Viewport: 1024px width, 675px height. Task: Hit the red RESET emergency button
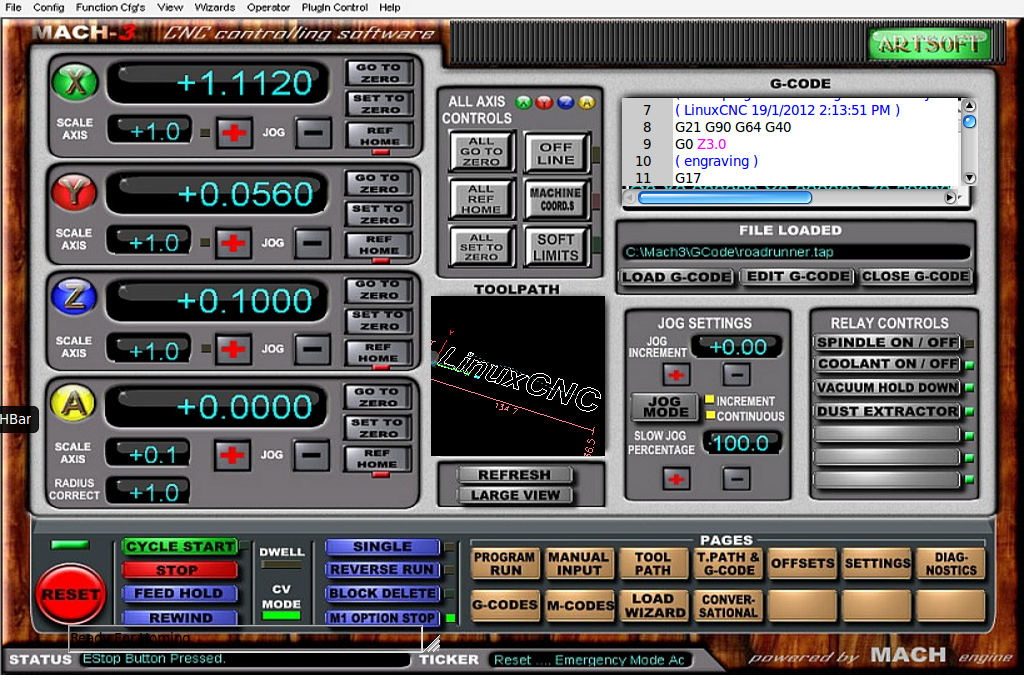[x=71, y=594]
